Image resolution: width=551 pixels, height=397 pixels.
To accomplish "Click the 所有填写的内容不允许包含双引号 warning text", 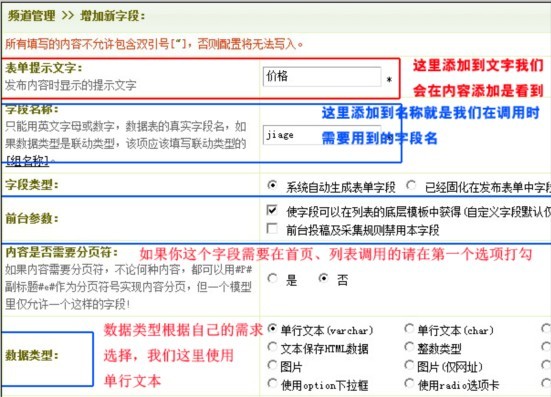I will [154, 44].
